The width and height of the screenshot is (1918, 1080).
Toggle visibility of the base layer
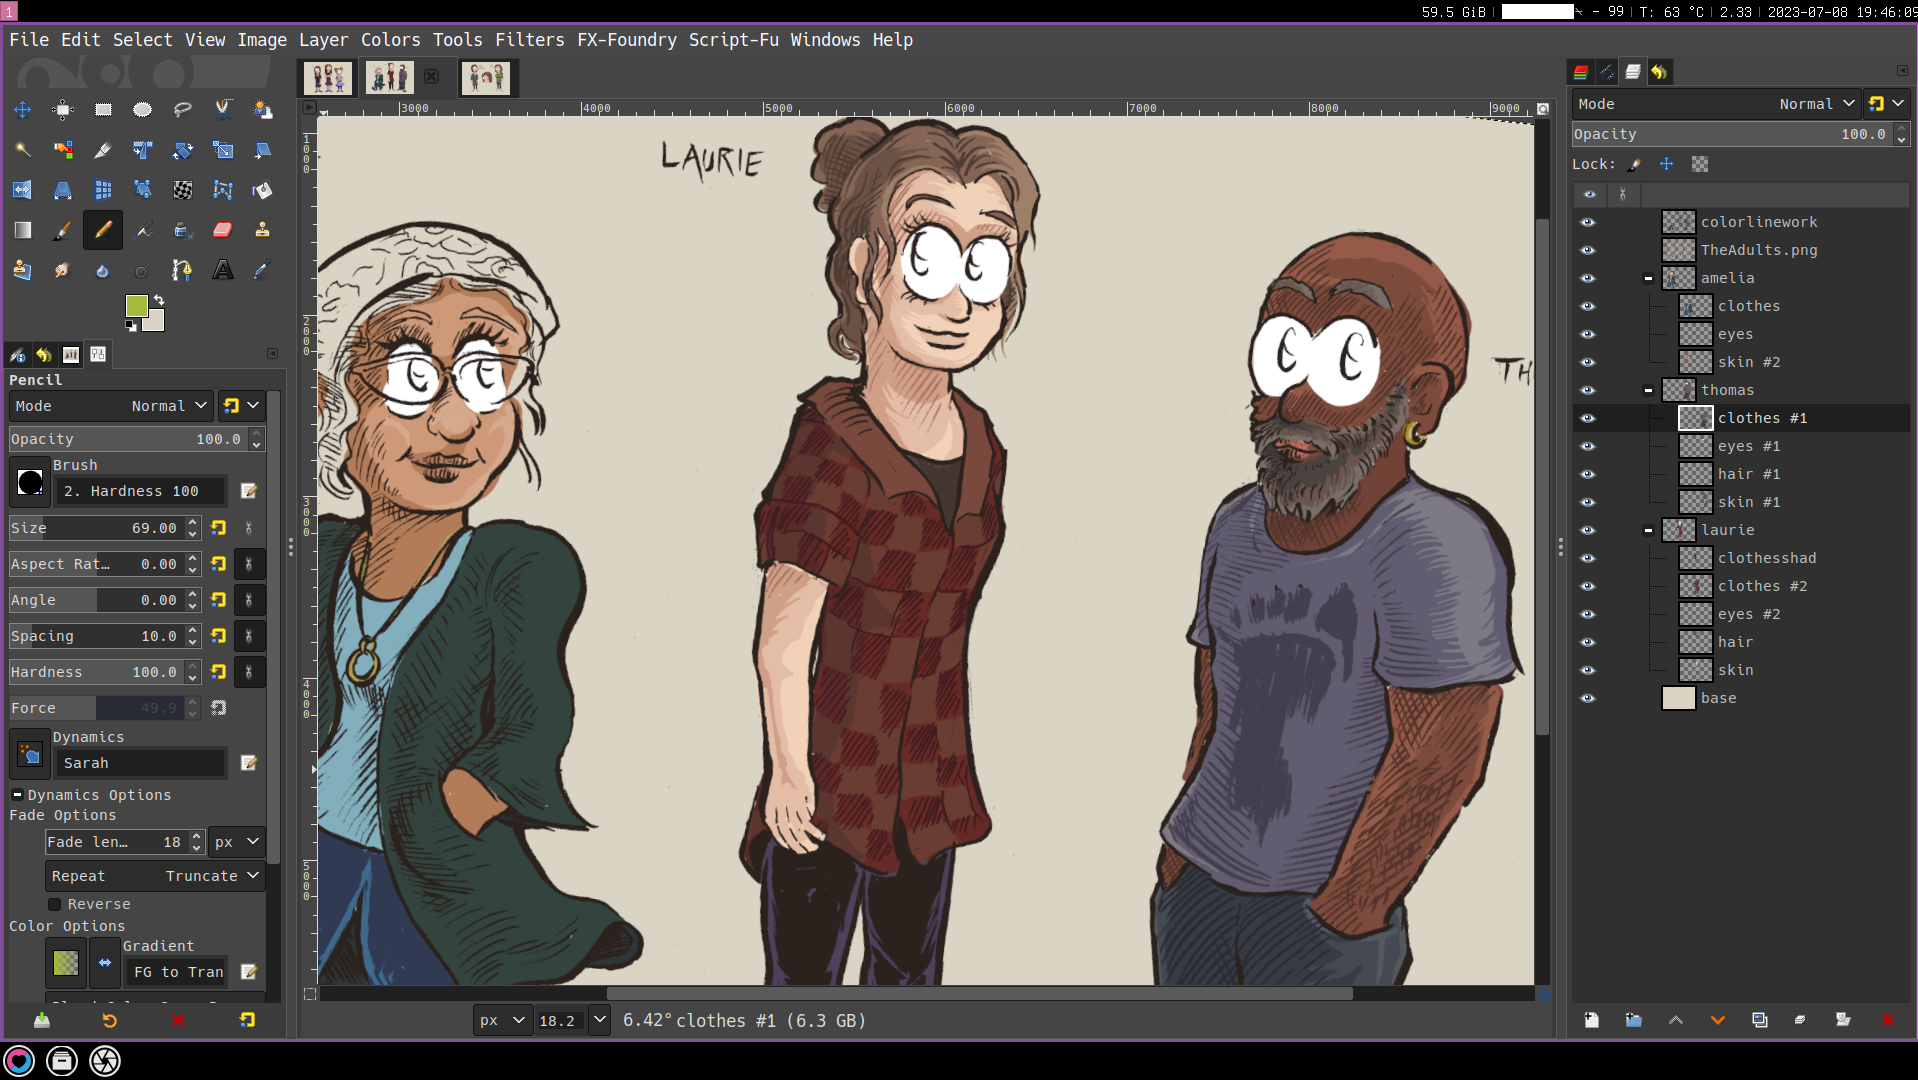(1588, 698)
